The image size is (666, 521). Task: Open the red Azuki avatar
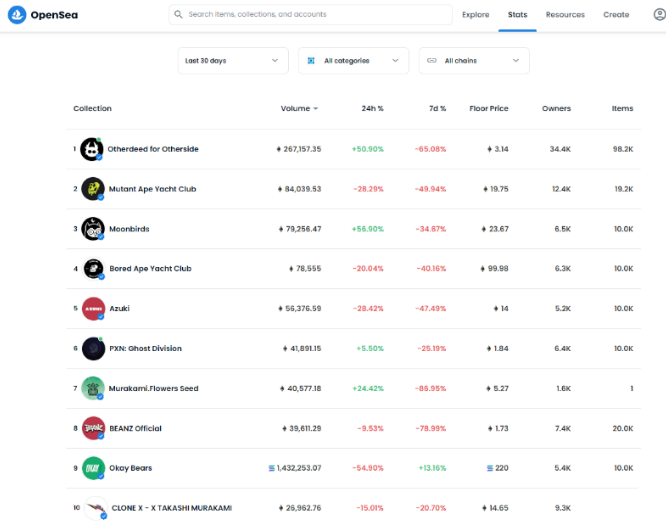(93, 309)
